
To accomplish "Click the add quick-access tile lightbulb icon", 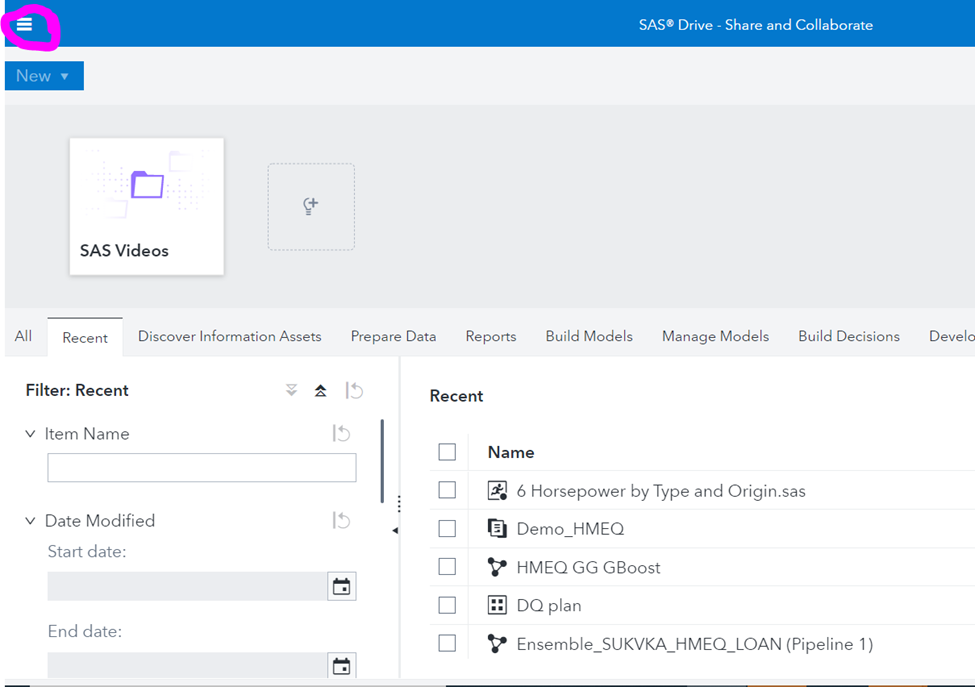I will point(310,206).
